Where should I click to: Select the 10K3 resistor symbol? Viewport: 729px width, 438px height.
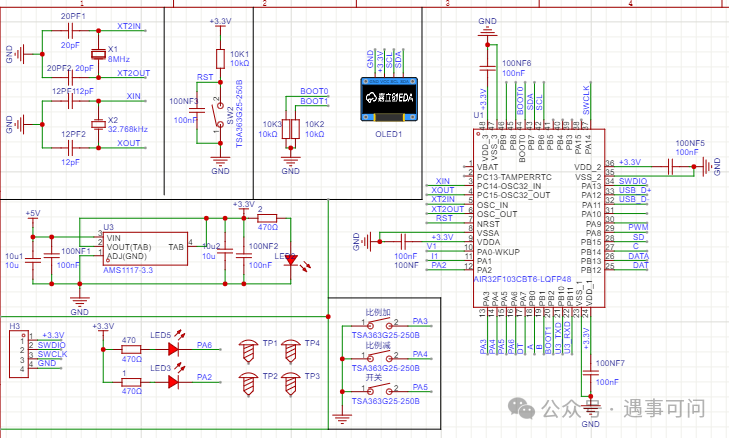tap(287, 129)
